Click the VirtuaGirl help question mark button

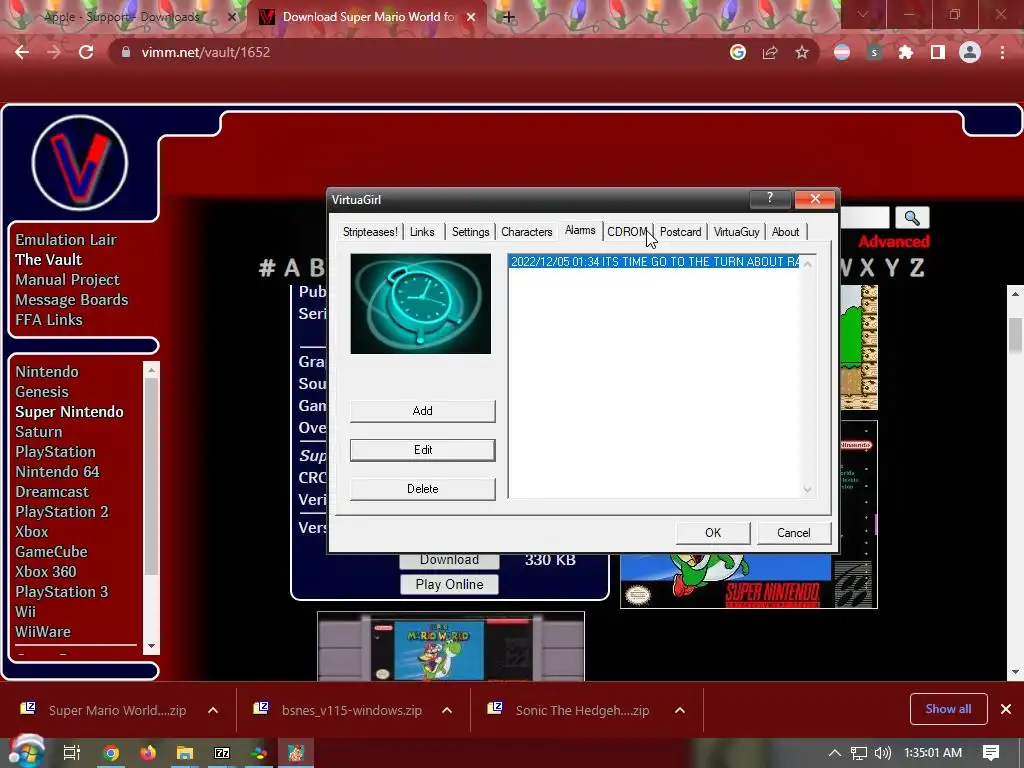pyautogui.click(x=769, y=199)
